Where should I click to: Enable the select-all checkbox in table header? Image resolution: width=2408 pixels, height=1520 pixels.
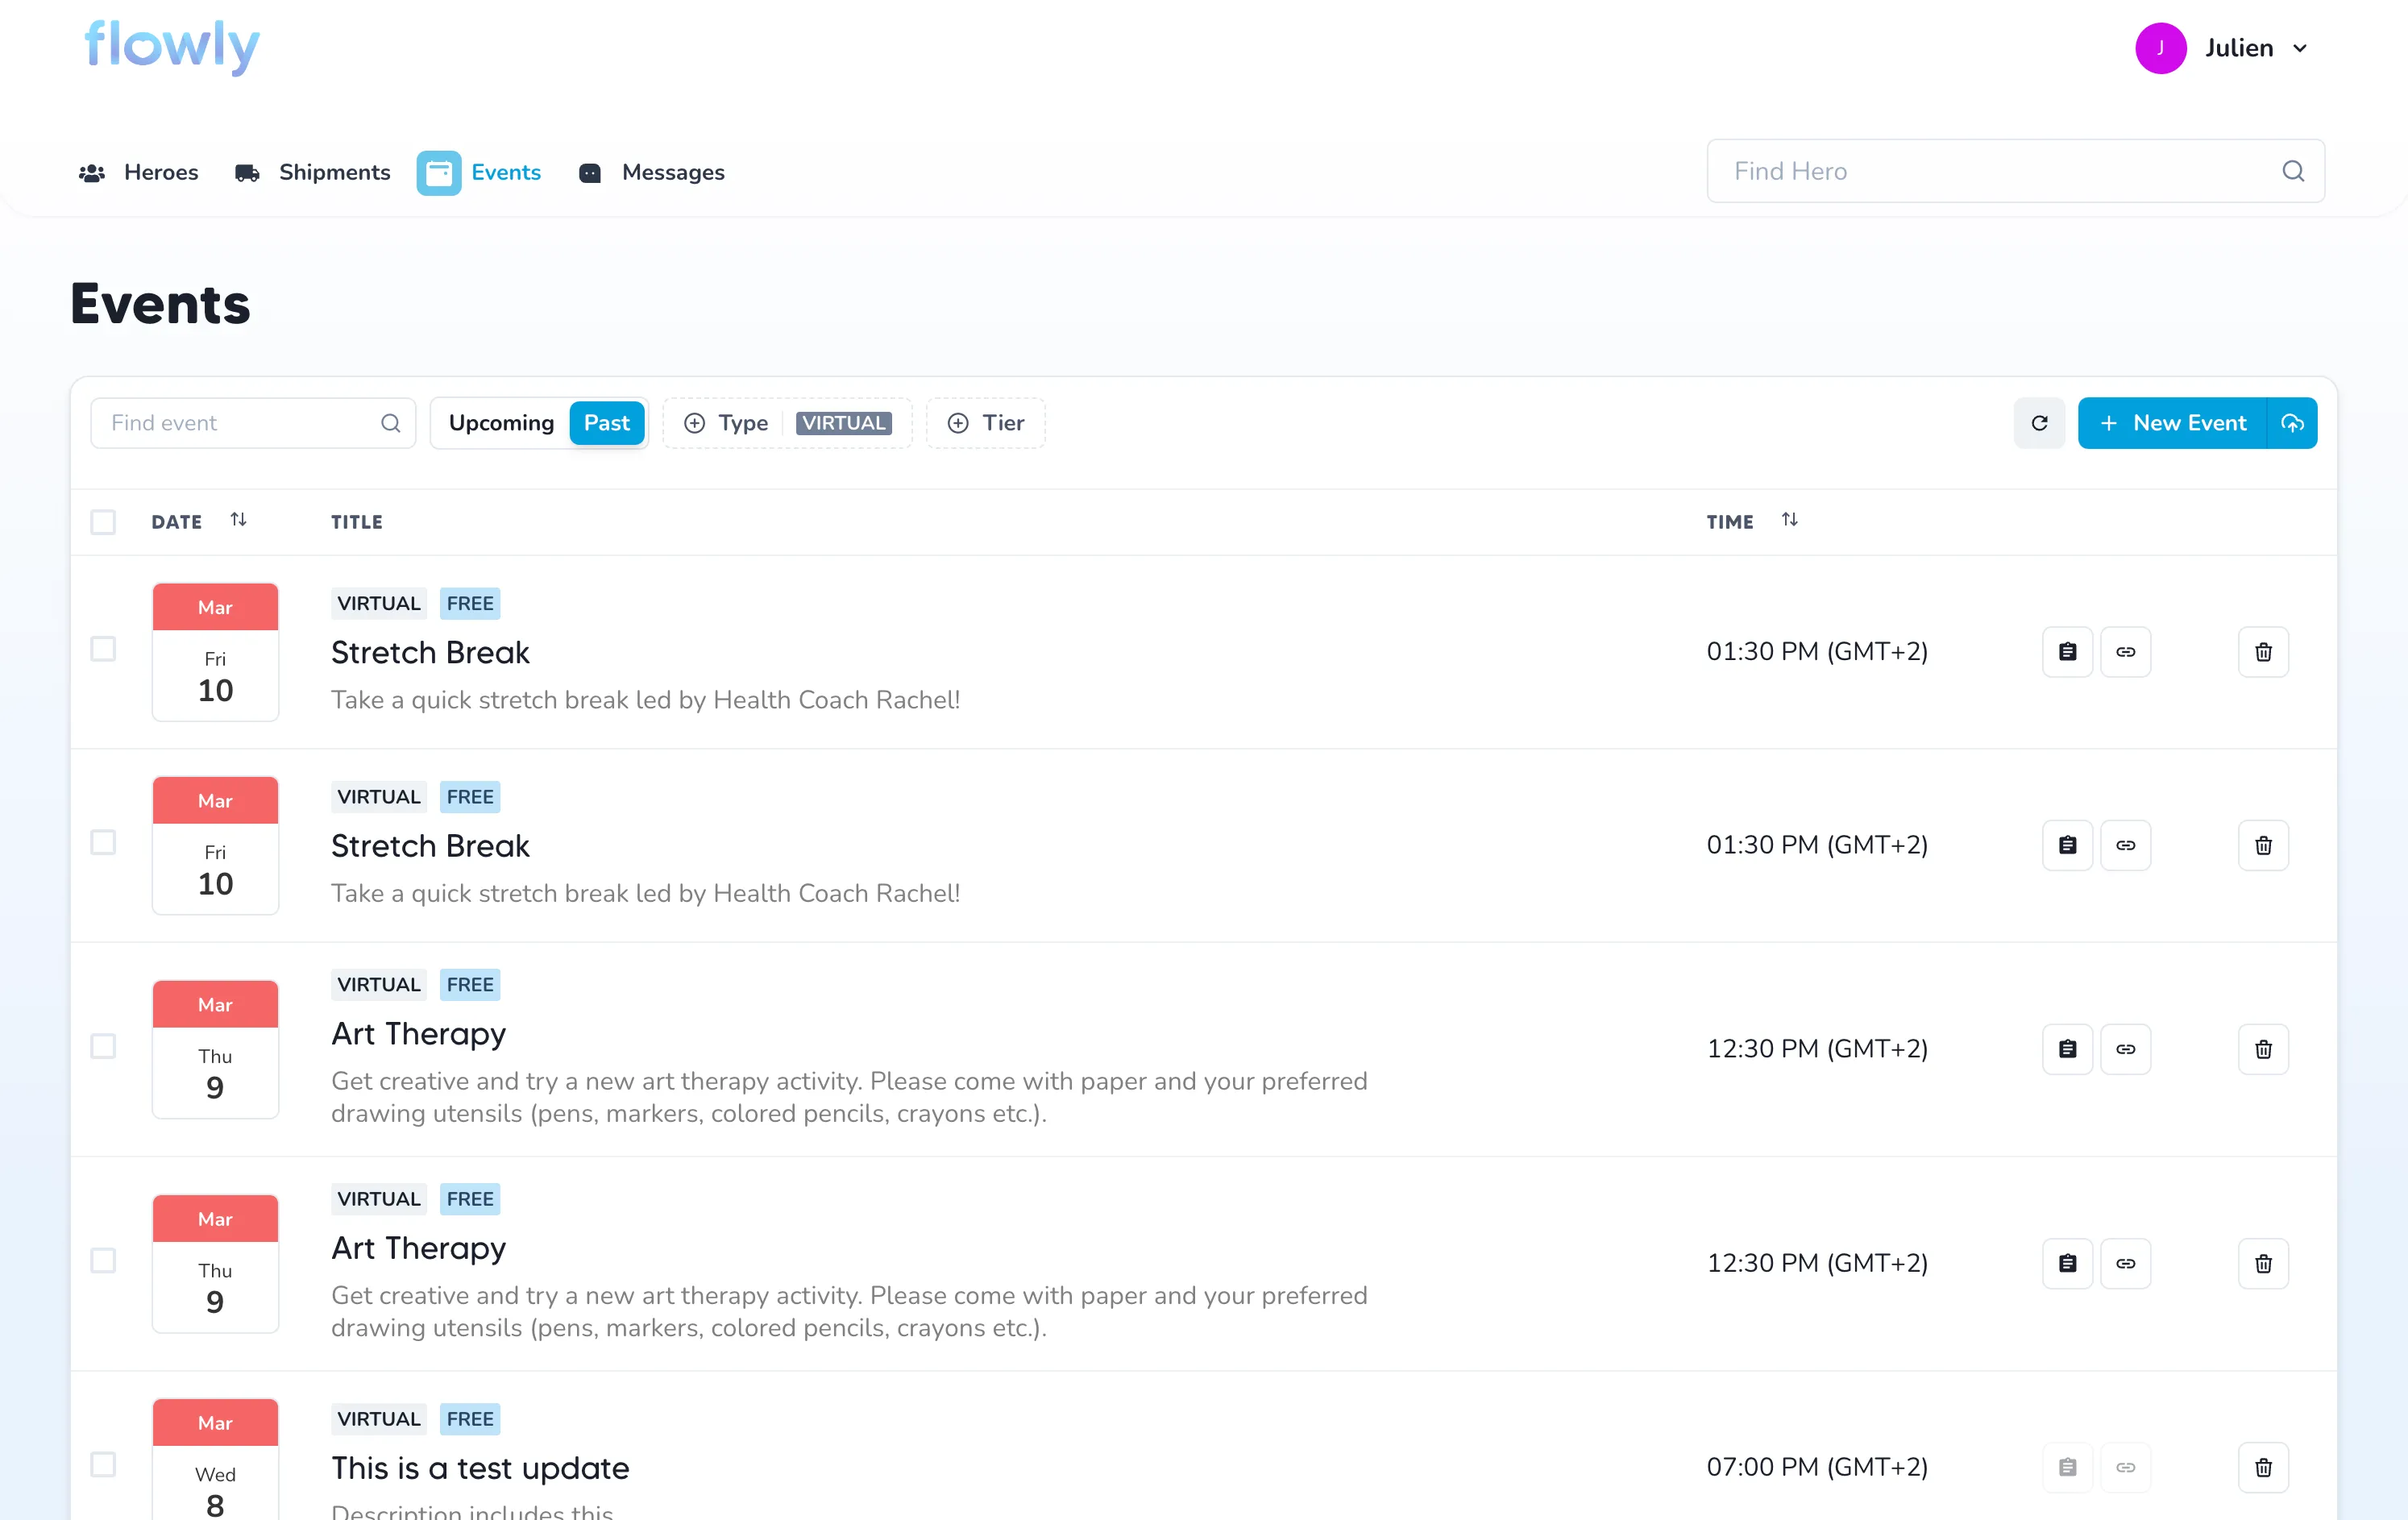(103, 520)
